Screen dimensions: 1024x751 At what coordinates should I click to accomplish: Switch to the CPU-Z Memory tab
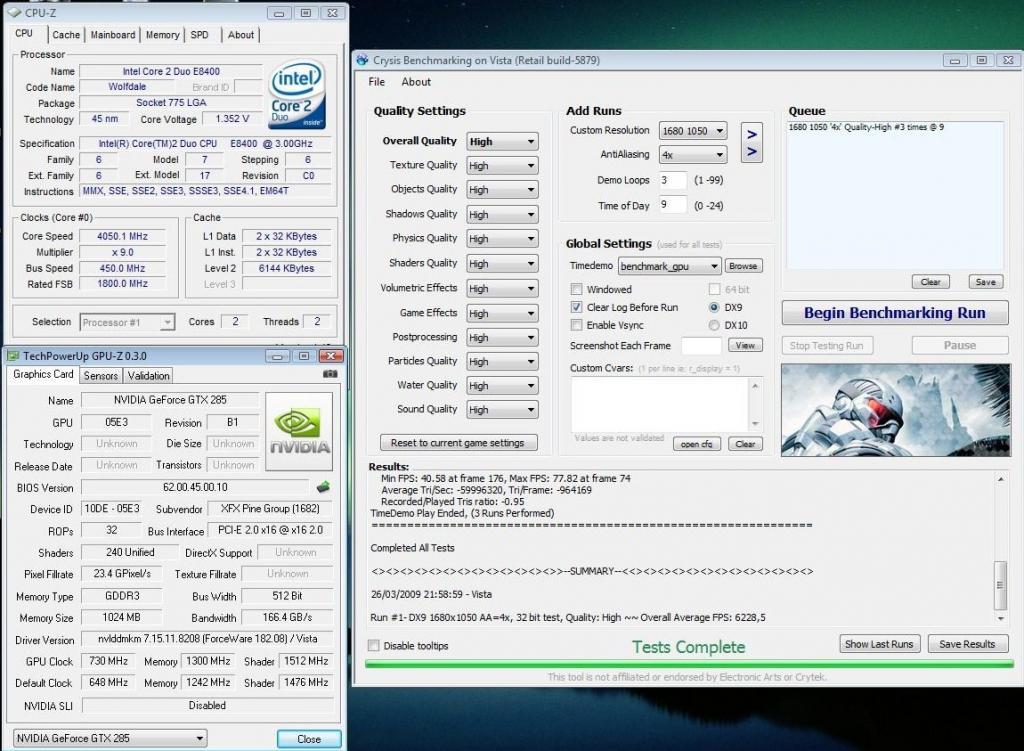pyautogui.click(x=163, y=35)
